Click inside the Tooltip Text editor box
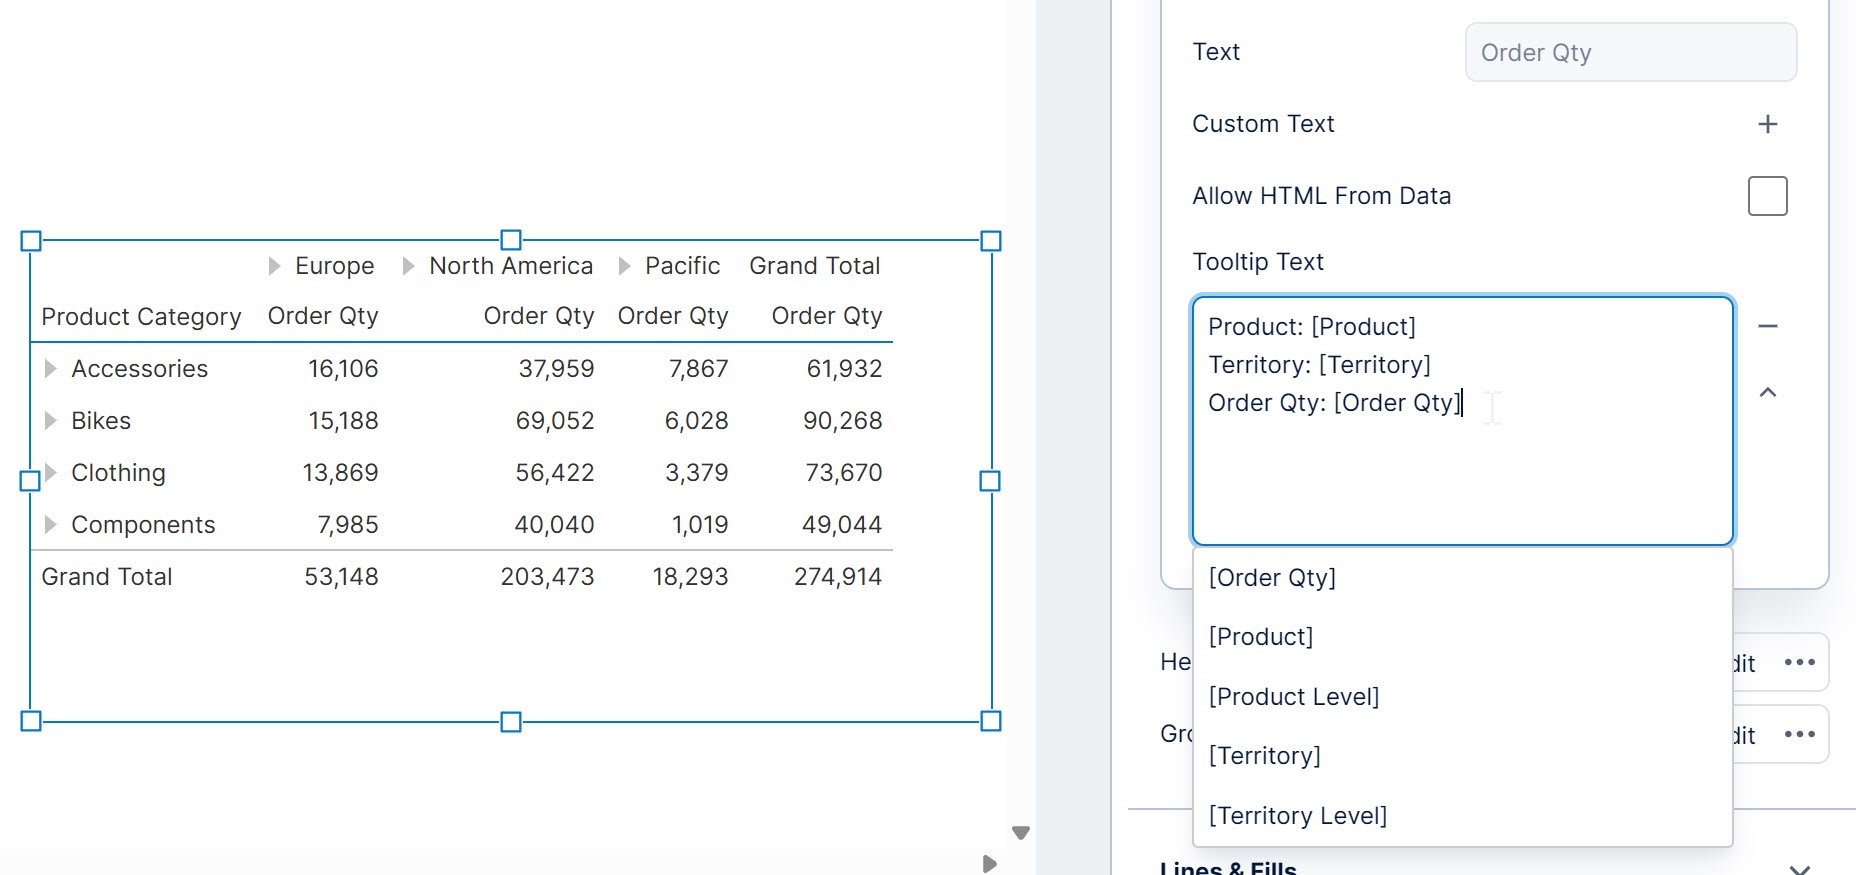This screenshot has width=1856, height=875. coord(1461,470)
